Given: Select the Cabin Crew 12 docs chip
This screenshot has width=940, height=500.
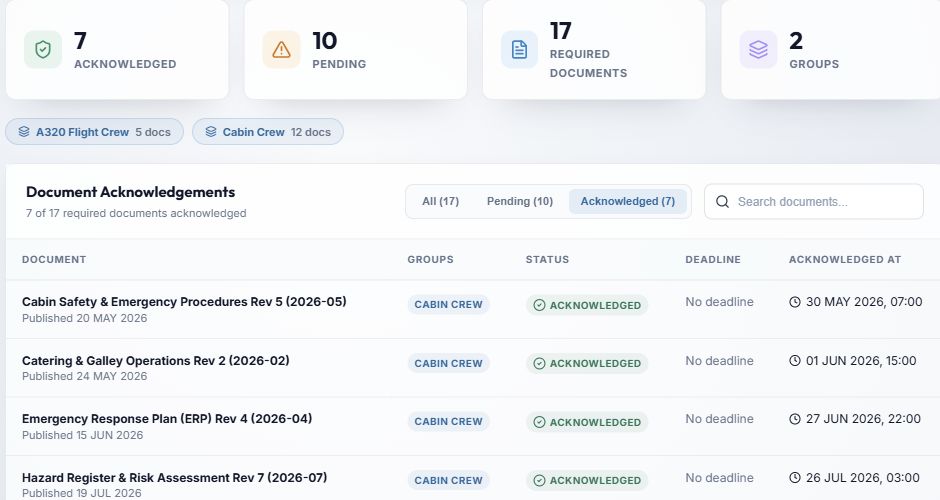Looking at the screenshot, I should (x=268, y=132).
